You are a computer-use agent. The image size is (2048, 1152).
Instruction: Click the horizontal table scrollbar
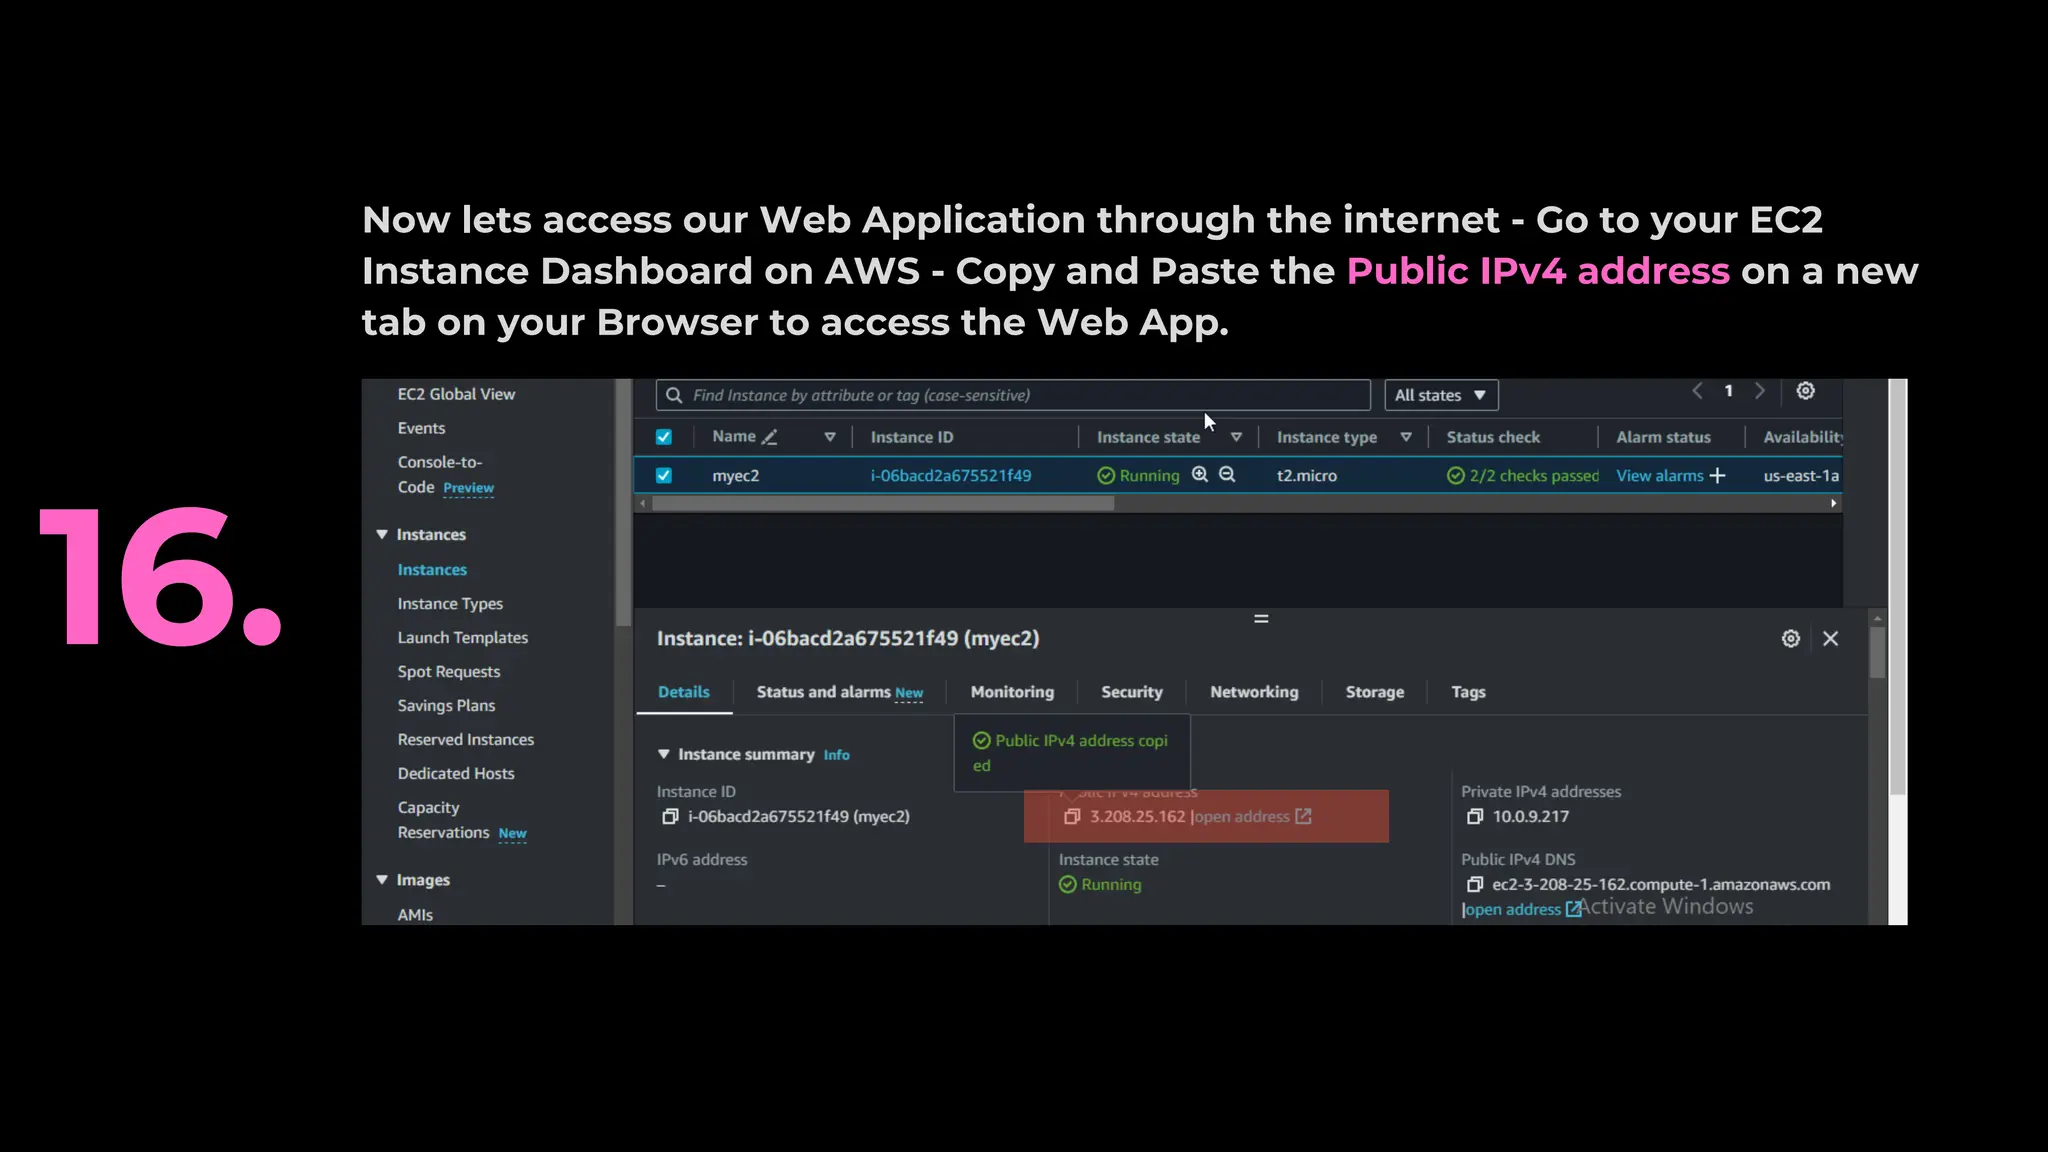[x=883, y=504]
